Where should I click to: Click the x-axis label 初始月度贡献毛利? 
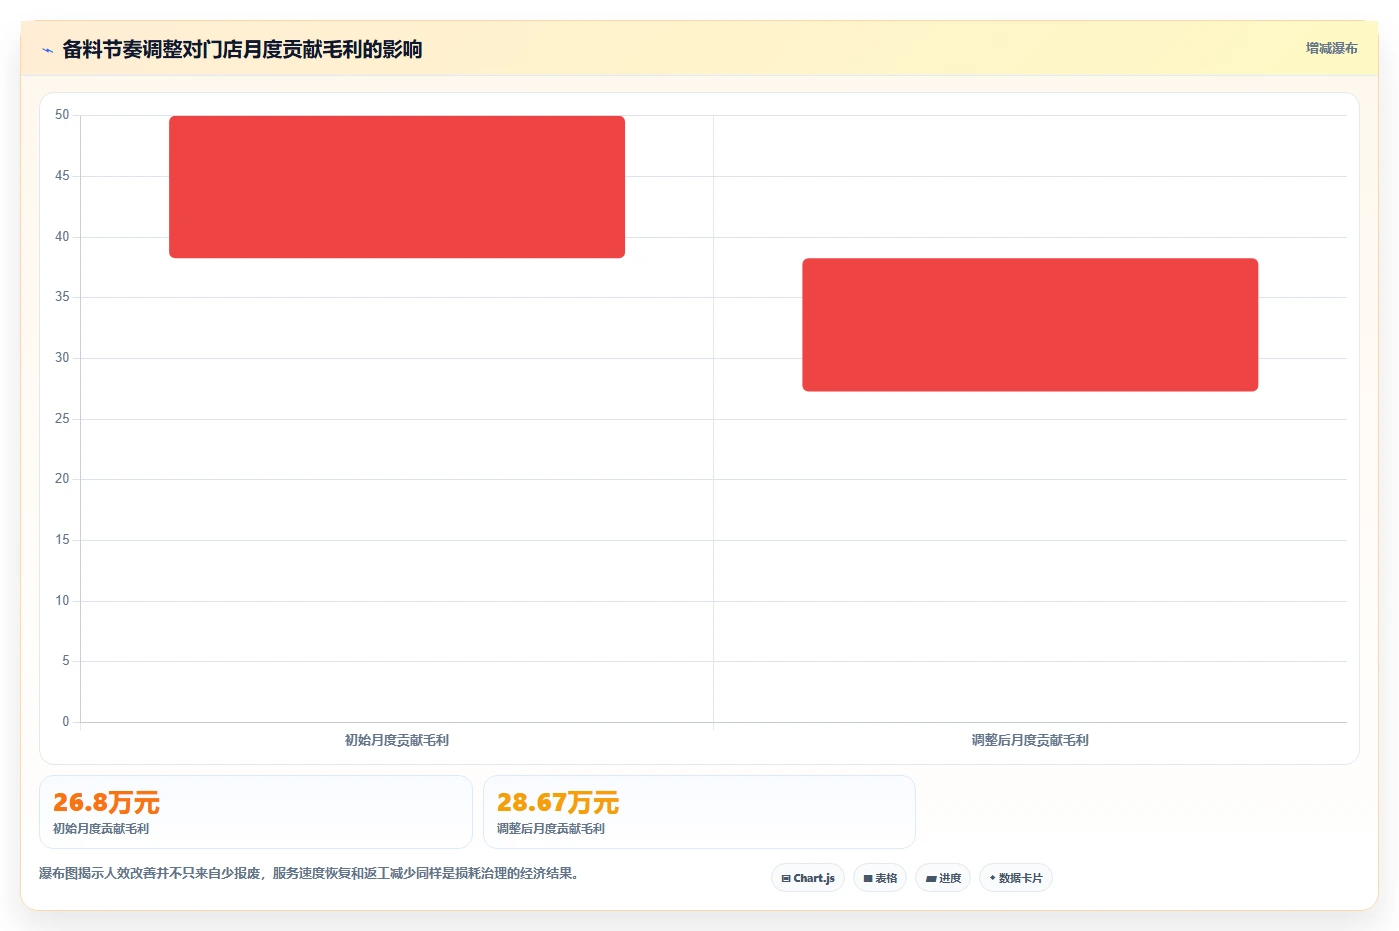point(397,740)
